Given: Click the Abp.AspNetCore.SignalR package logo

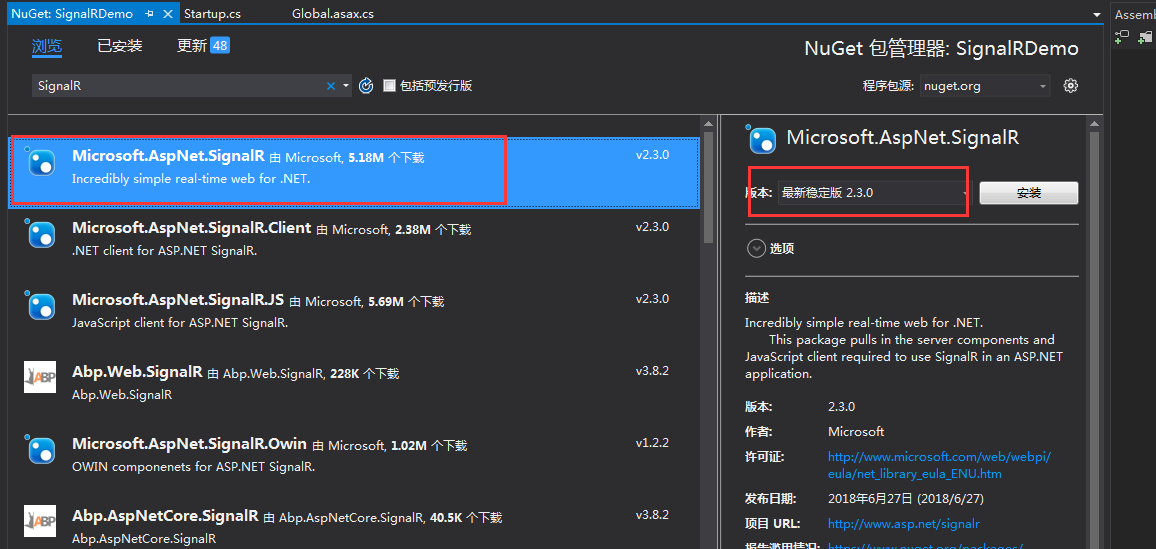Looking at the screenshot, I should coord(40,521).
